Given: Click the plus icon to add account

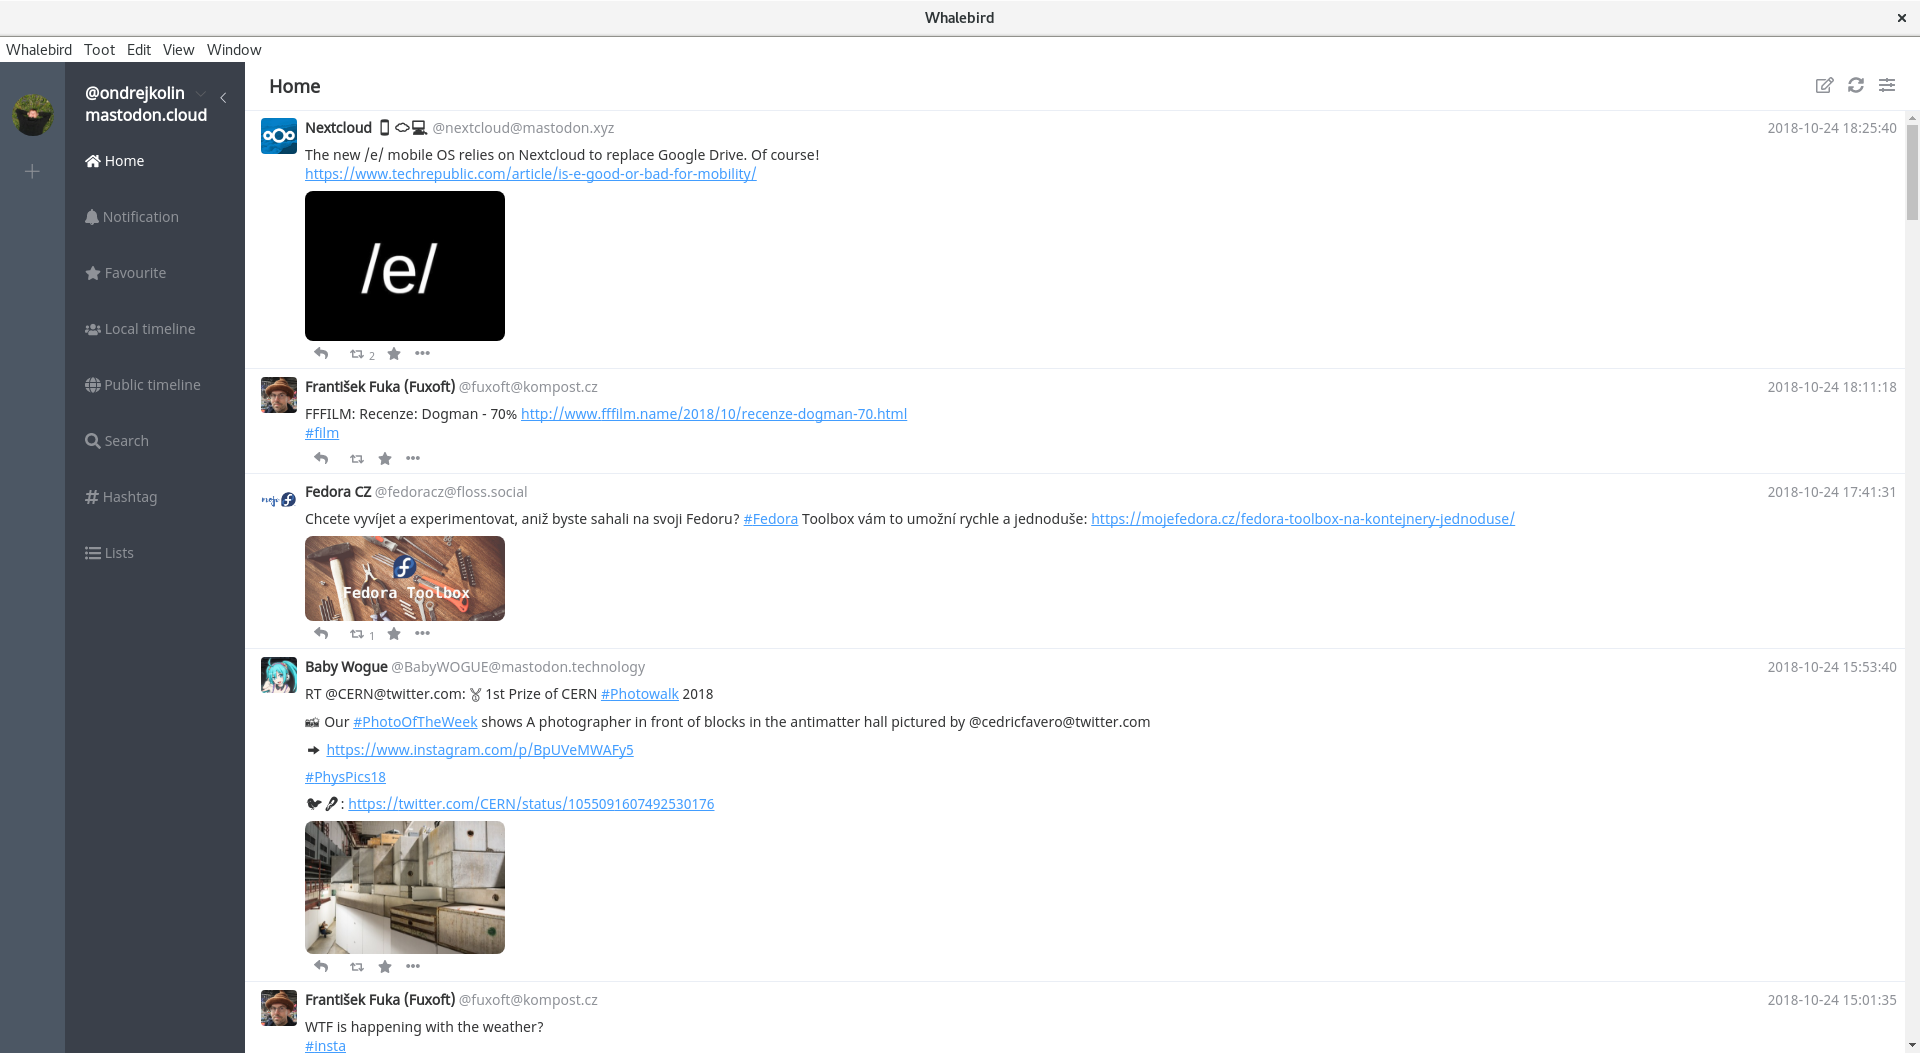Looking at the screenshot, I should pos(32,172).
